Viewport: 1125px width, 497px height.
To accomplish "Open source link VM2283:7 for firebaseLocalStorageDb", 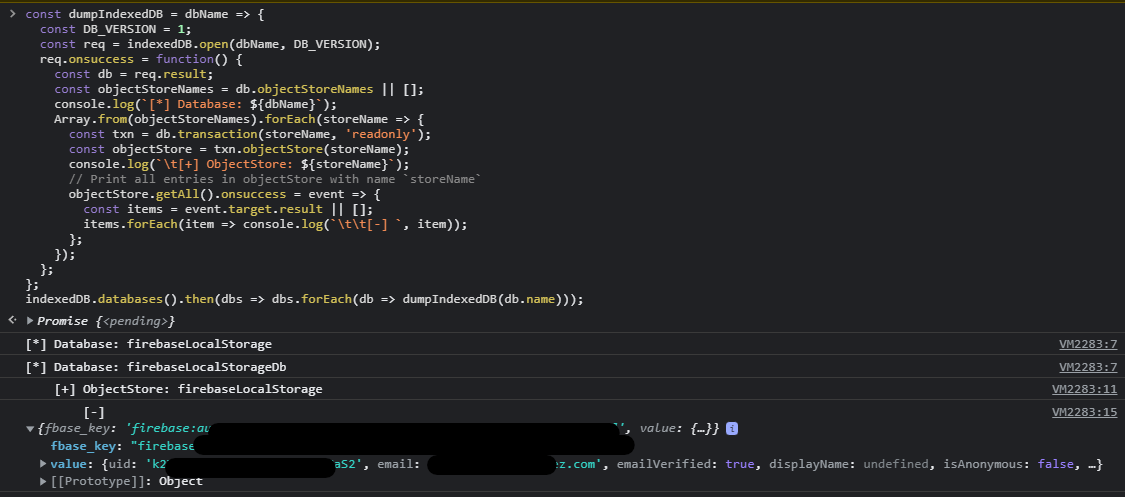I will tap(1088, 367).
